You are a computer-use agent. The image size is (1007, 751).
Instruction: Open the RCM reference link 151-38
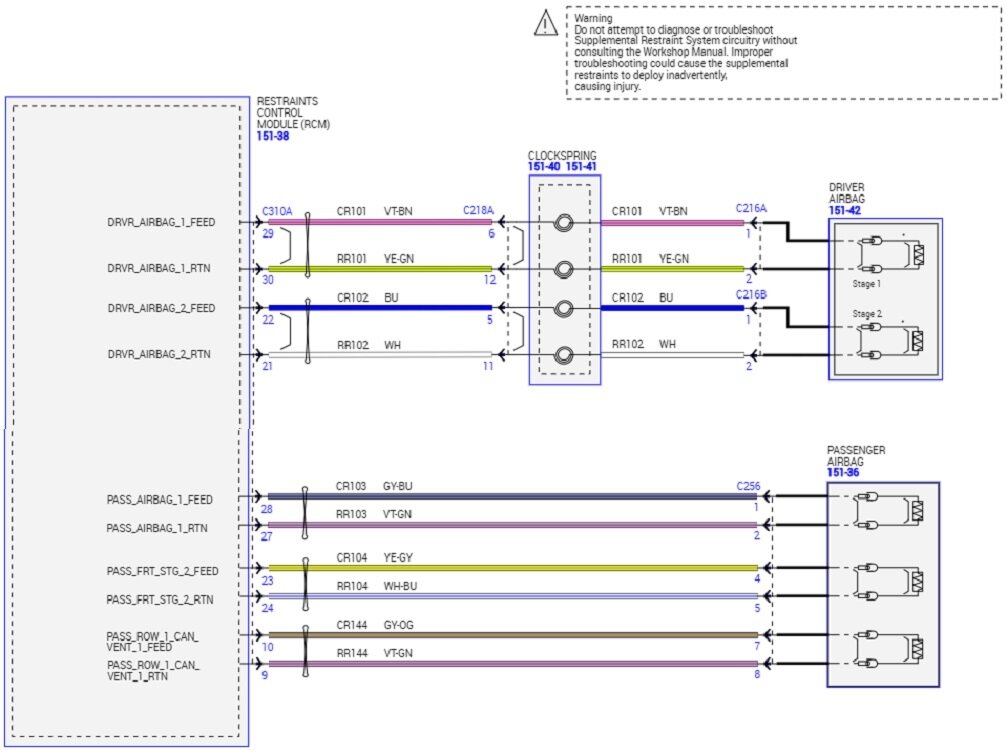pyautogui.click(x=272, y=137)
